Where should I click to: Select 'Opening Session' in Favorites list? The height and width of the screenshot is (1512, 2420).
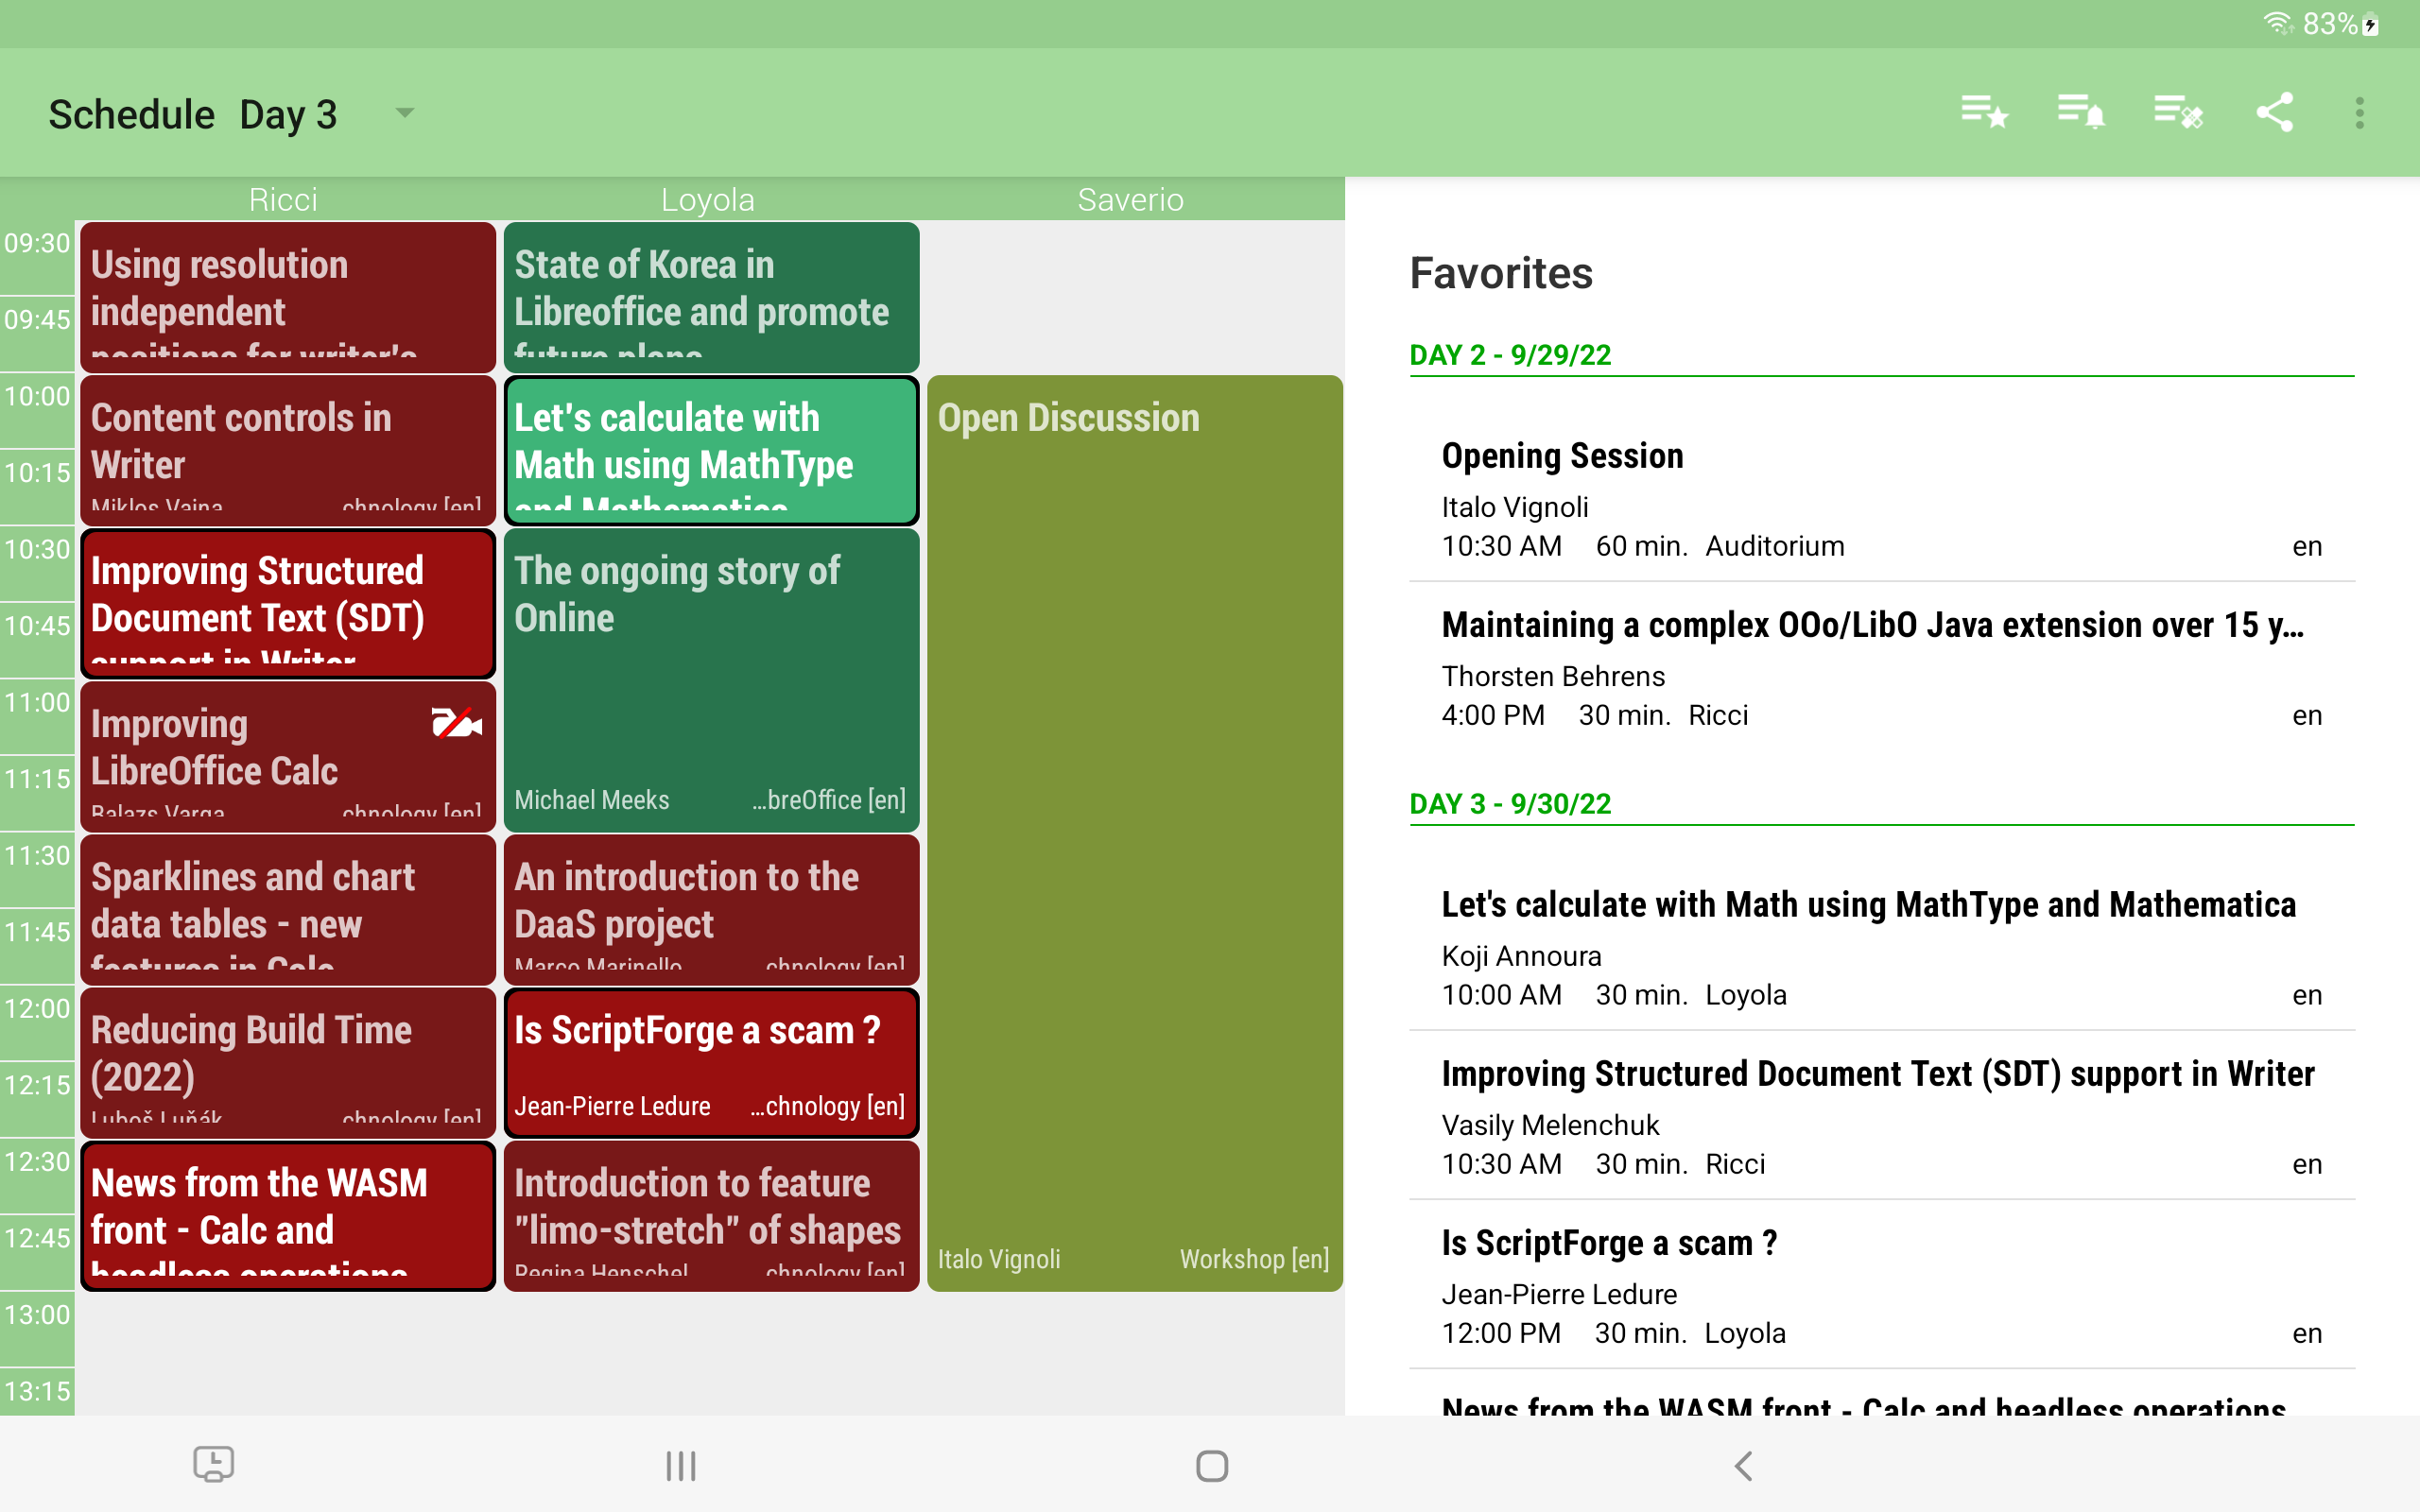(1882, 498)
